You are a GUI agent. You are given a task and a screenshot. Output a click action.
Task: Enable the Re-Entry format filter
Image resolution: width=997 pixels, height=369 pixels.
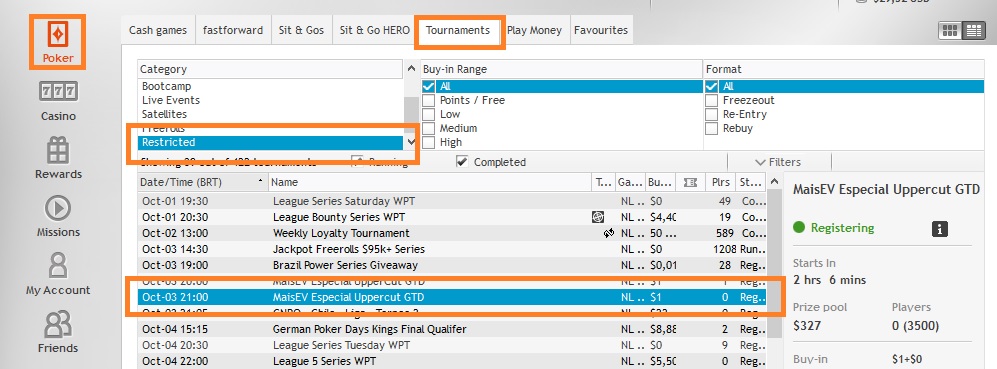[x=712, y=115]
